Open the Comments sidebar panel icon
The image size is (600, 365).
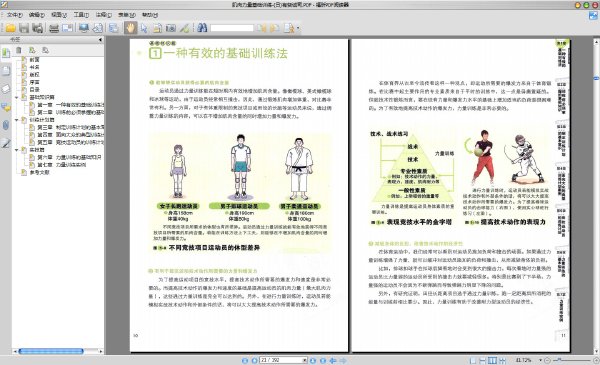(6, 107)
